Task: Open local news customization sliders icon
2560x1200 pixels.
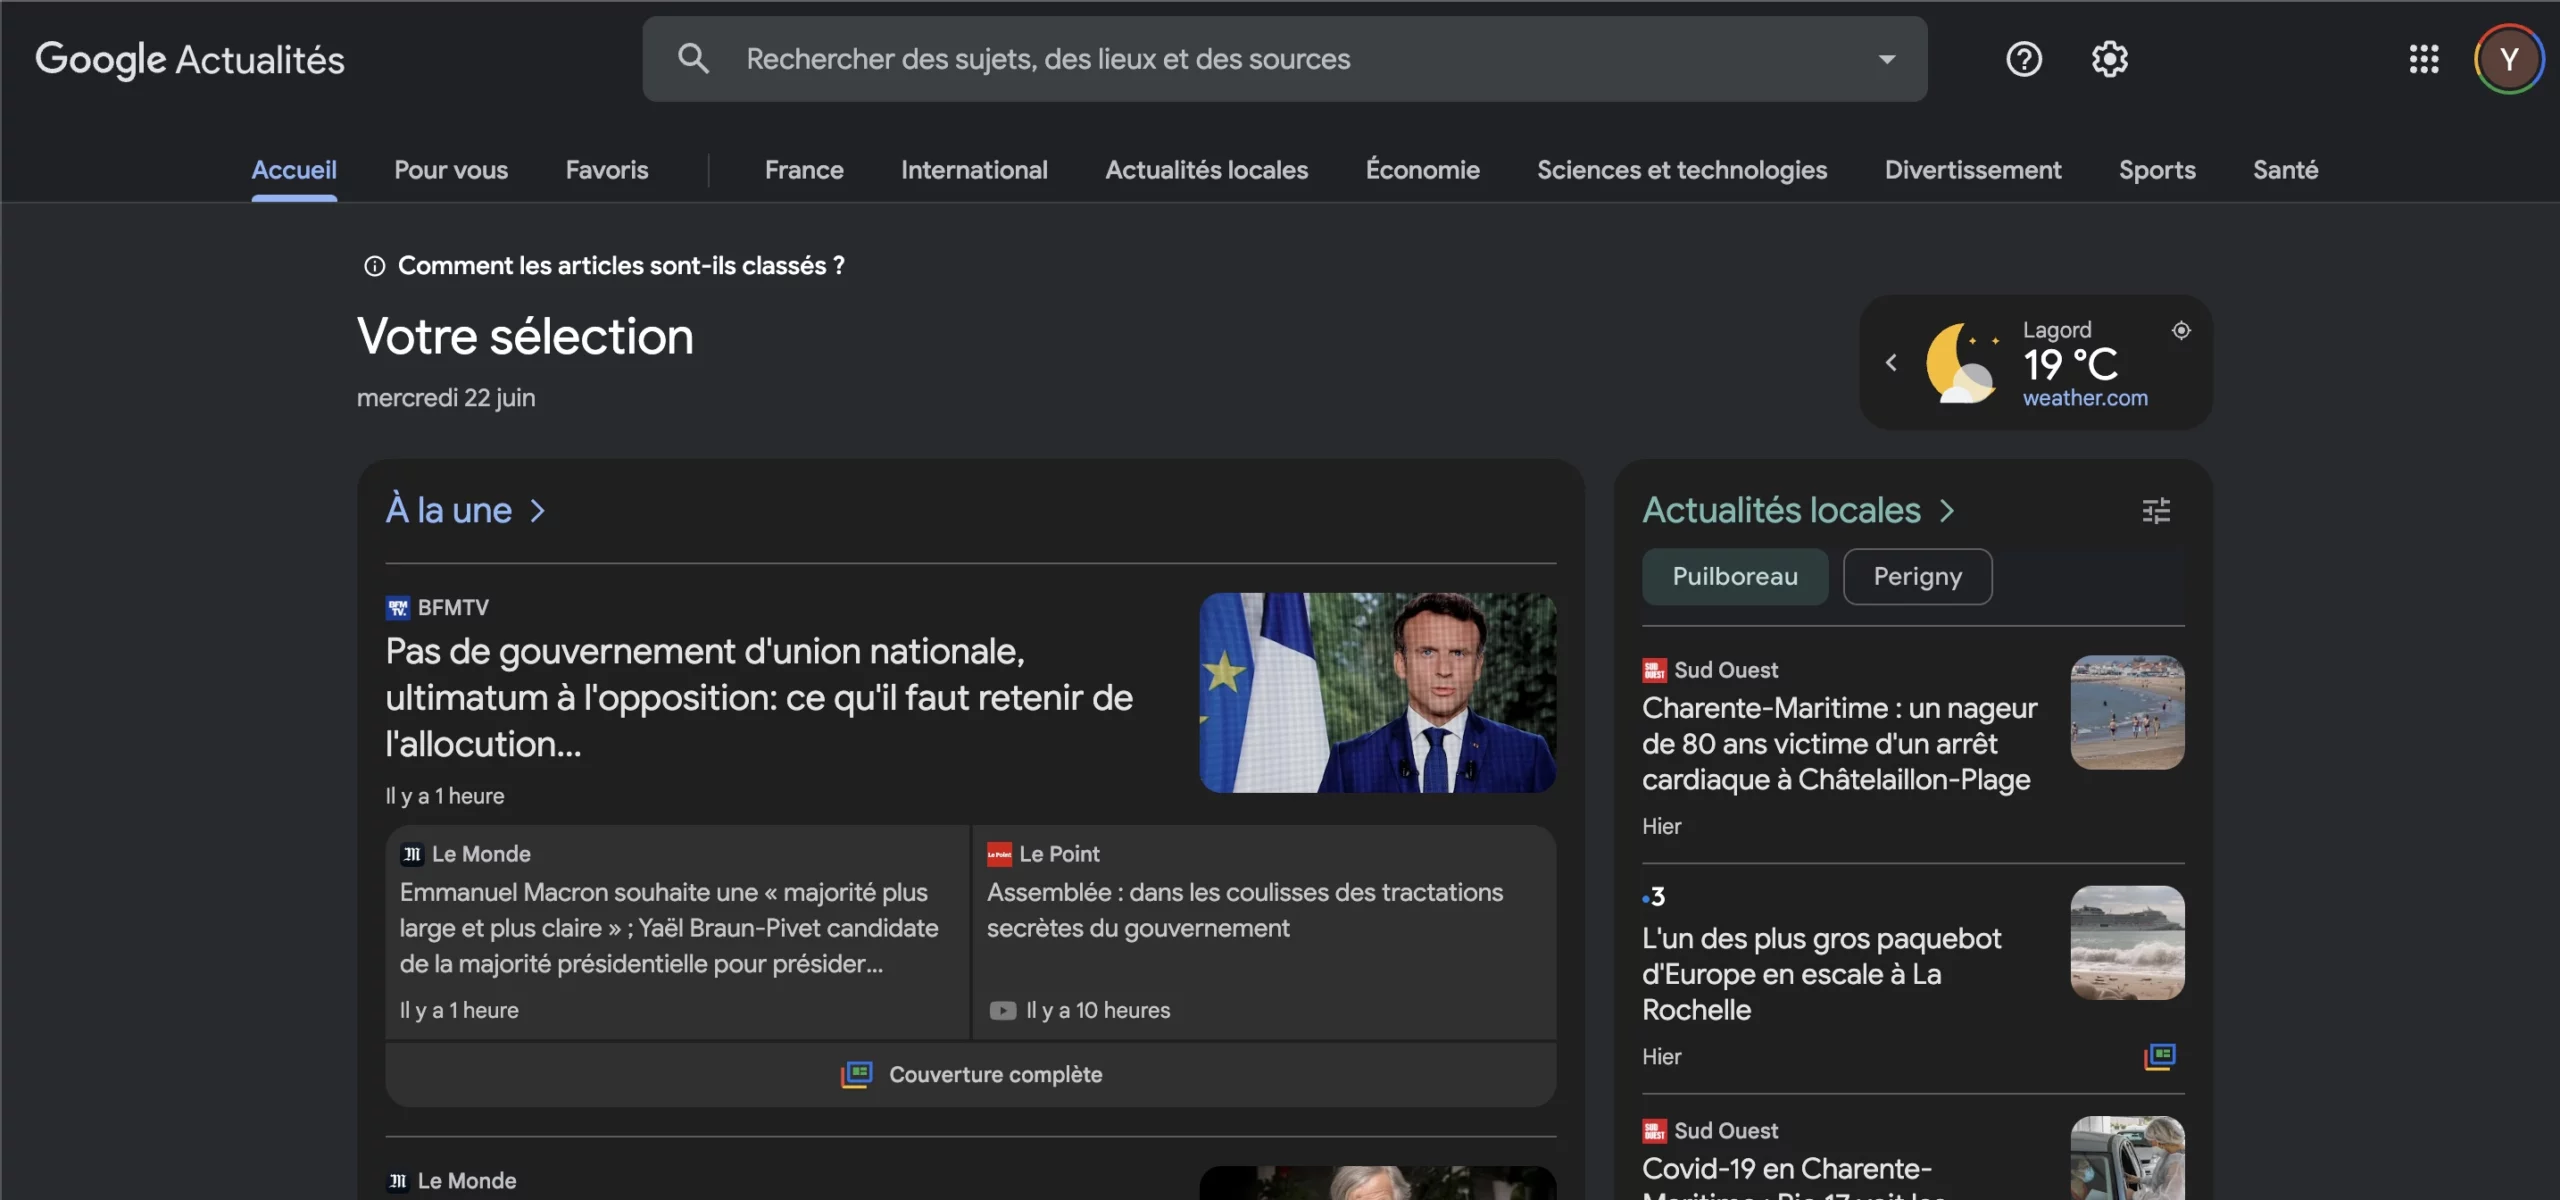Action: pos(2156,511)
